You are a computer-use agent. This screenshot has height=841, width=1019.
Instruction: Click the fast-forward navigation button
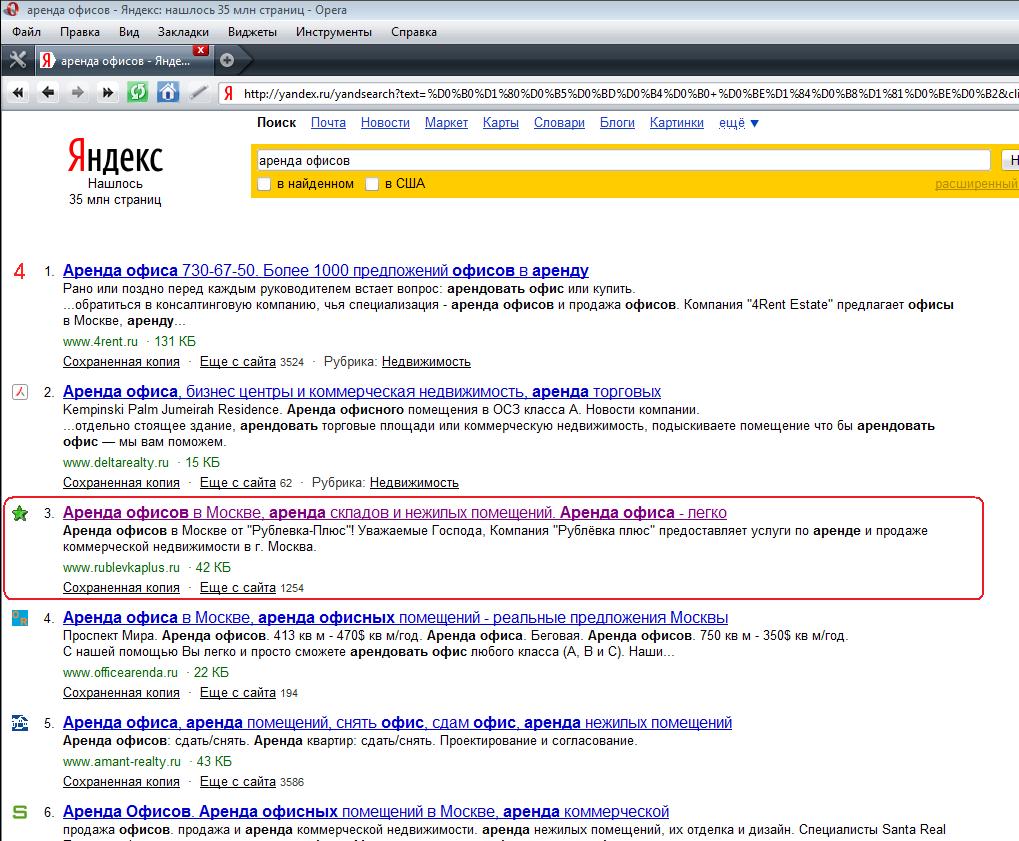pos(107,93)
